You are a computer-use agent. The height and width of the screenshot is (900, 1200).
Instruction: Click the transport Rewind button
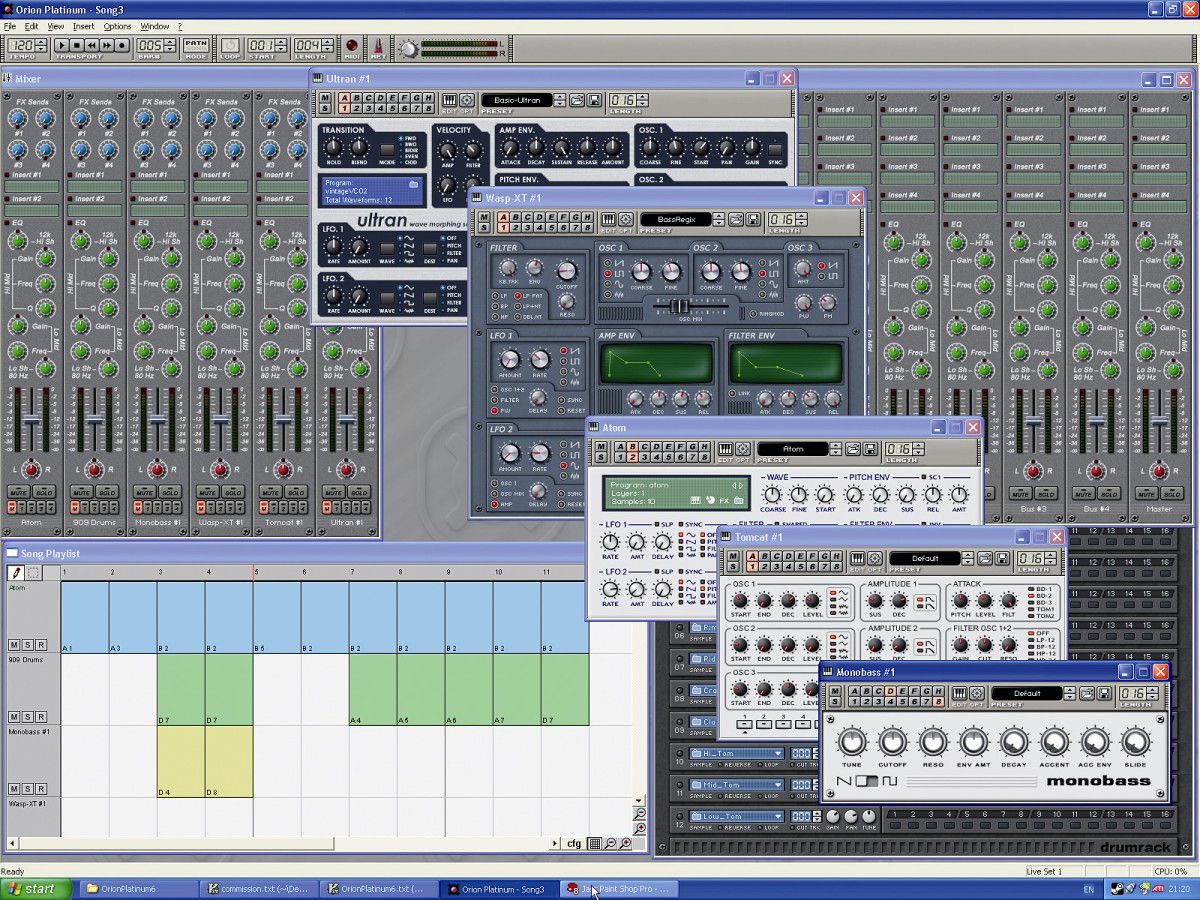(x=91, y=45)
